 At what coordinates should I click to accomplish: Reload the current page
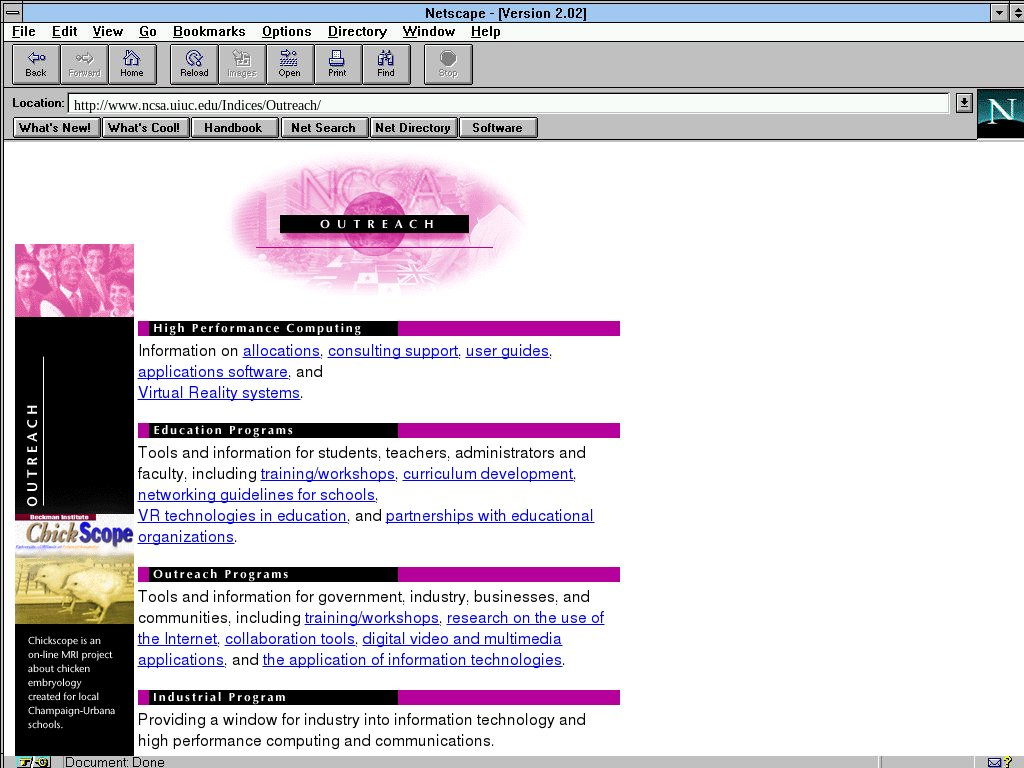coord(194,64)
